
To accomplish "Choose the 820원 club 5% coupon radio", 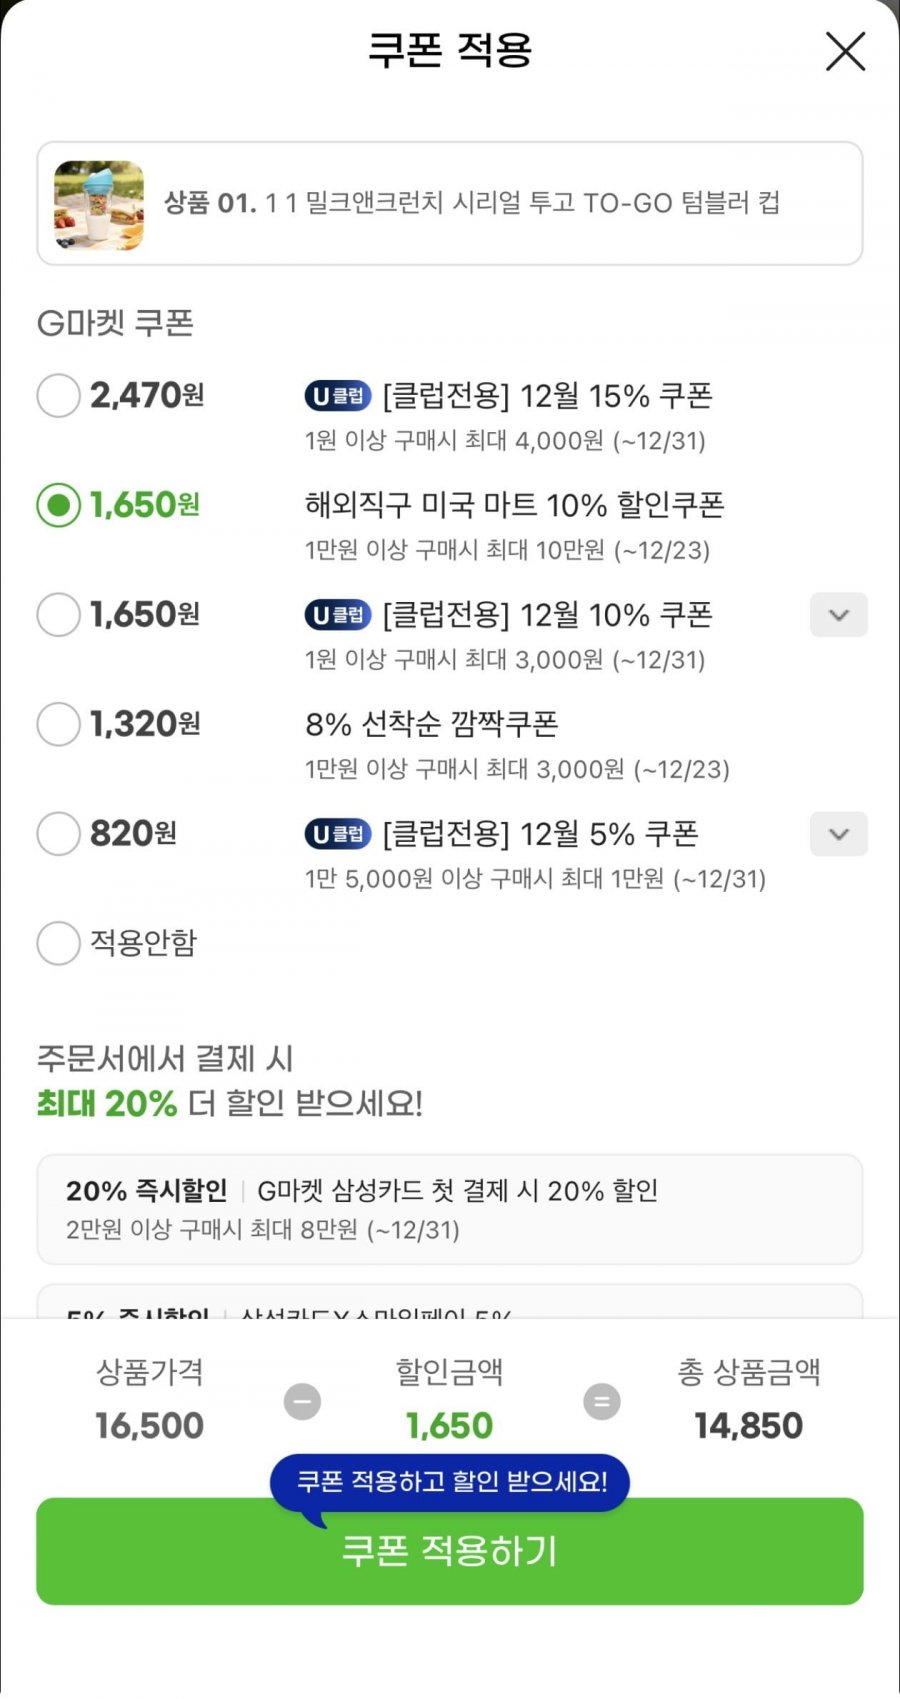I will [58, 834].
